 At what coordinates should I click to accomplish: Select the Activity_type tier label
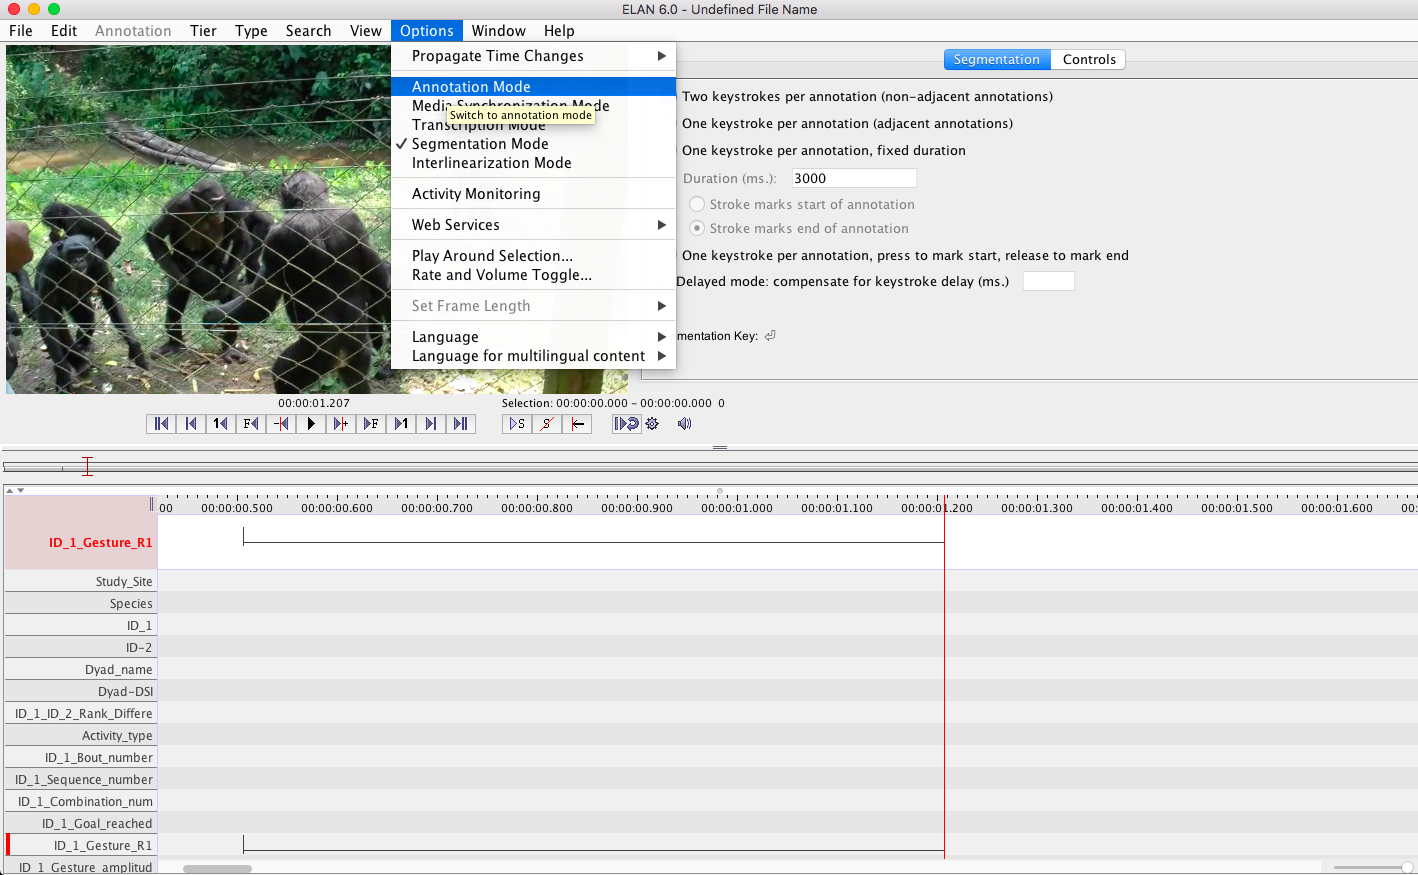click(117, 735)
